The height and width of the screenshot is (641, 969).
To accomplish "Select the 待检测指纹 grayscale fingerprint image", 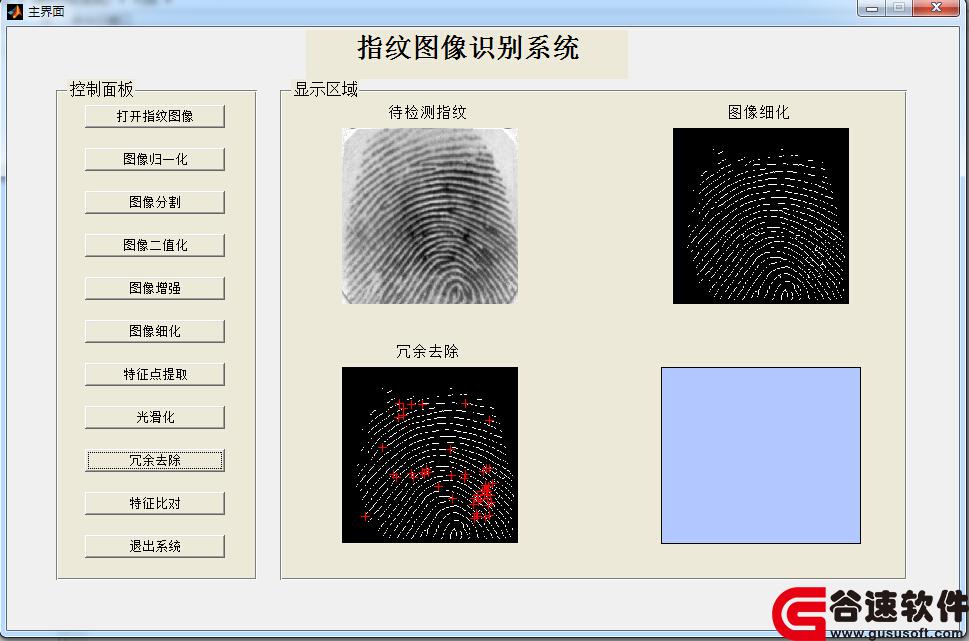I will [x=429, y=216].
